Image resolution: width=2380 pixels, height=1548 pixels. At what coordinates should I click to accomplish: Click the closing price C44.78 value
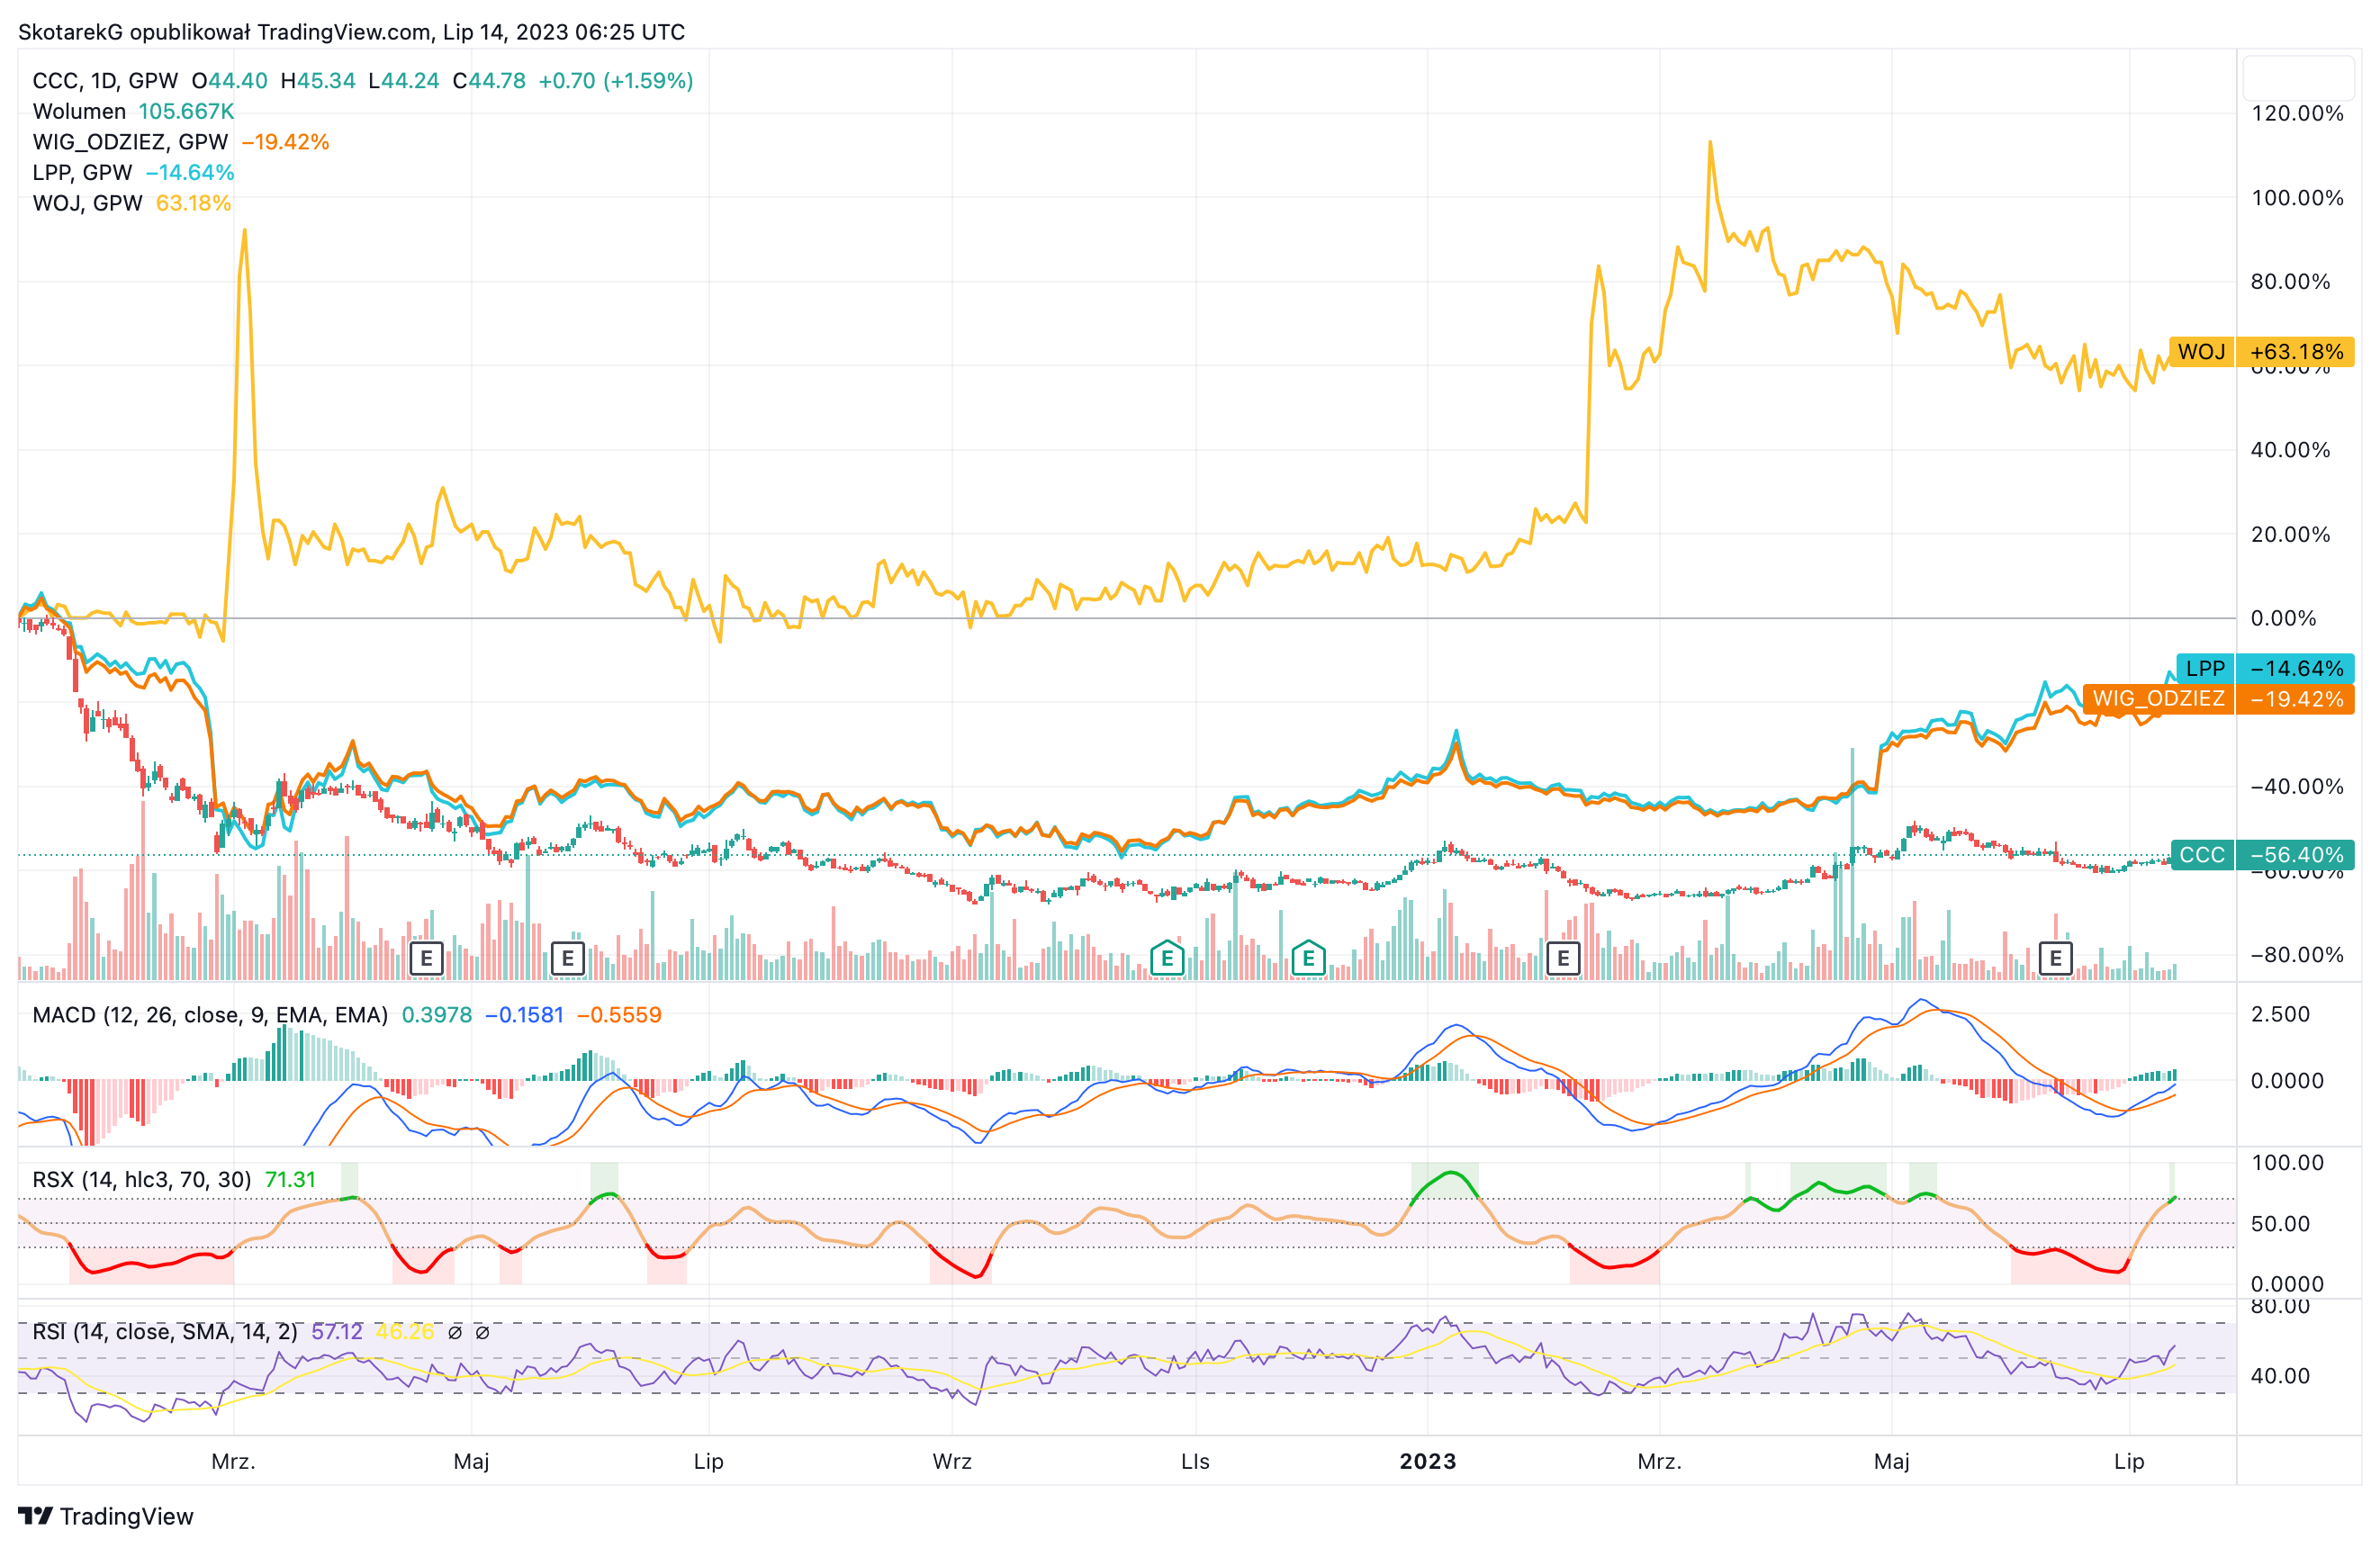(x=489, y=81)
